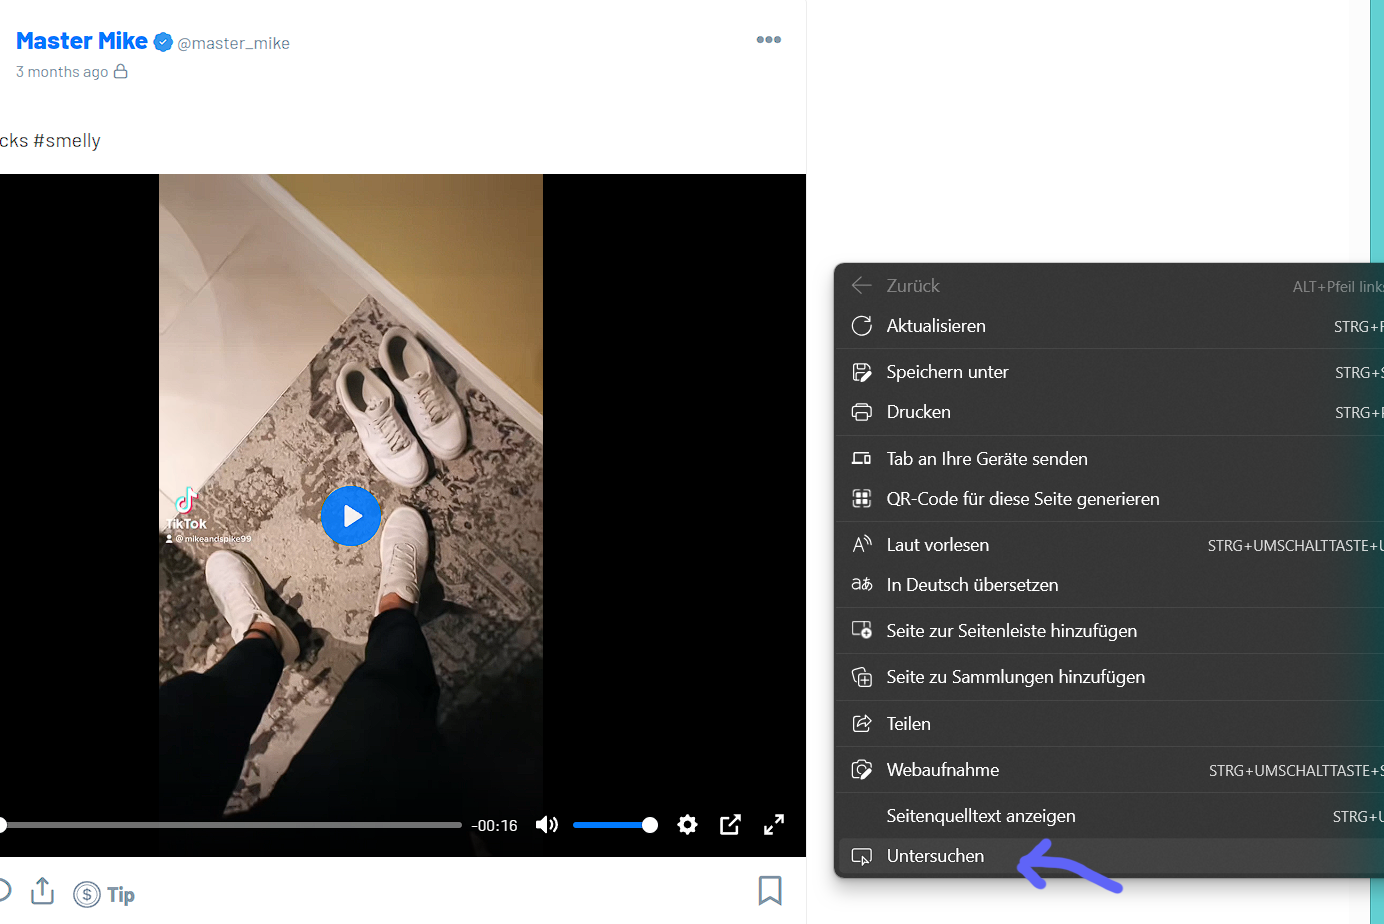Open the three-dot post options menu
1384x924 pixels.
pyautogui.click(x=768, y=40)
